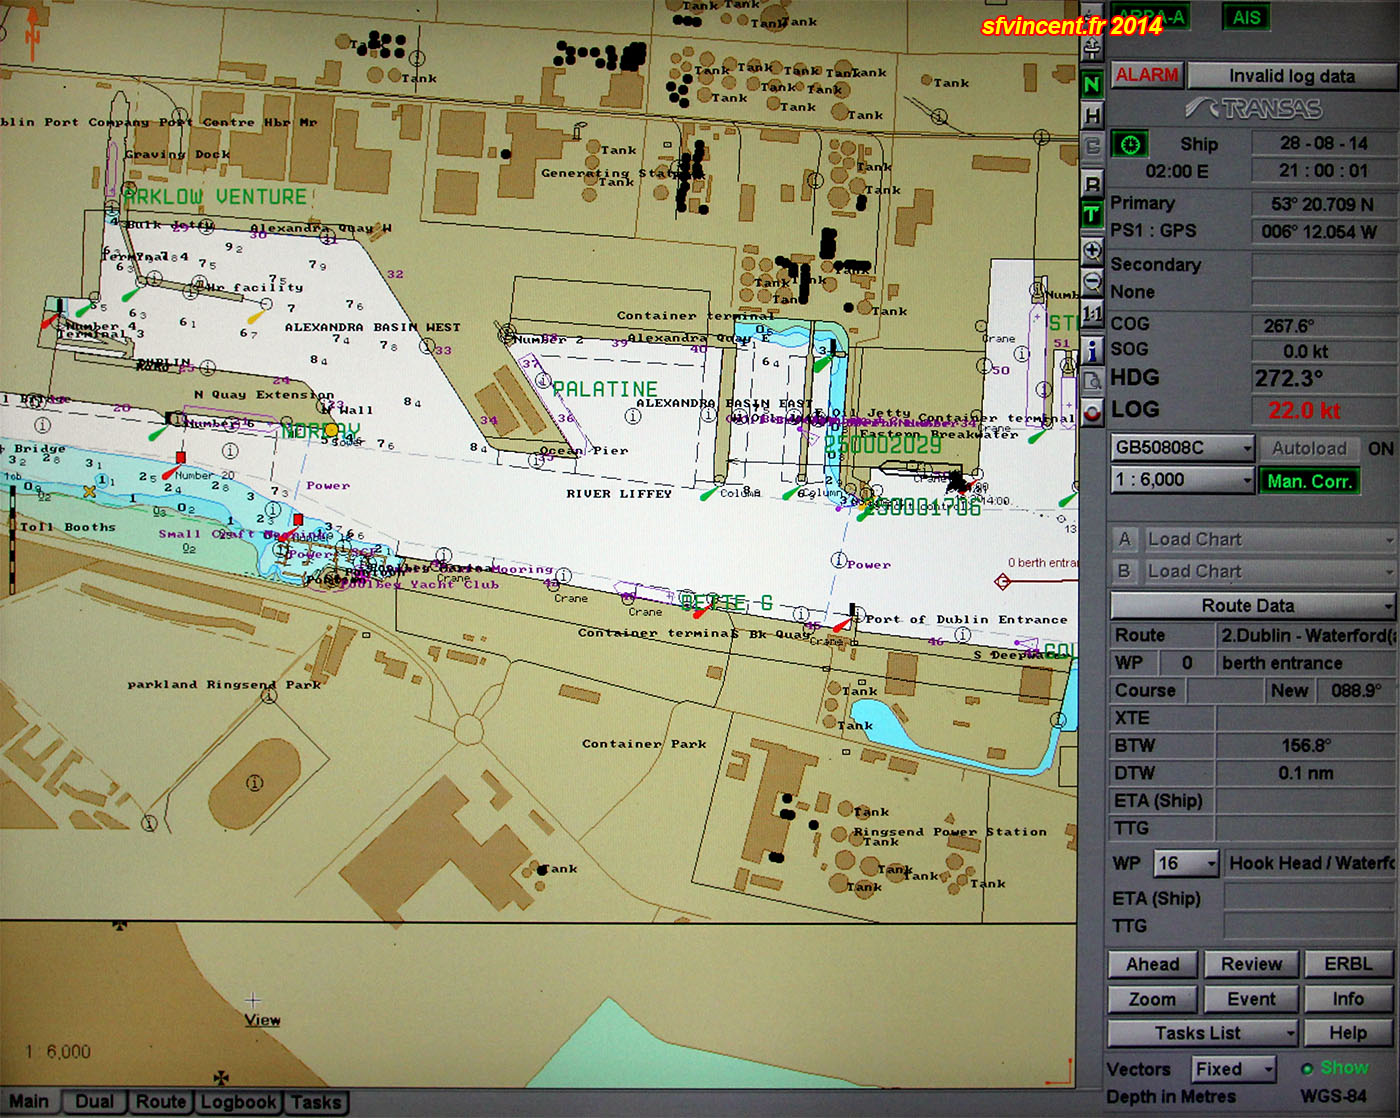
Task: Click the zoom in magnifier icon
Action: [1092, 250]
